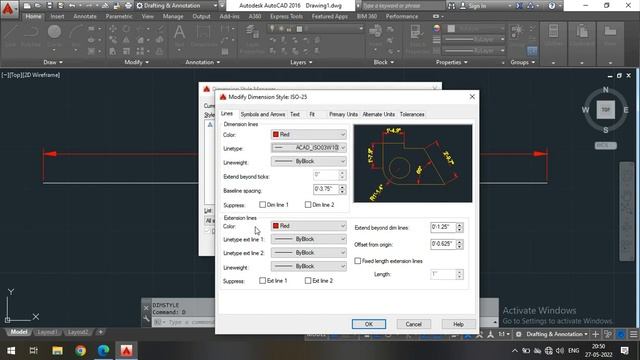Switch to Symbols and Arrows tab
Image resolution: width=640 pixels, height=360 pixels.
pyautogui.click(x=262, y=114)
